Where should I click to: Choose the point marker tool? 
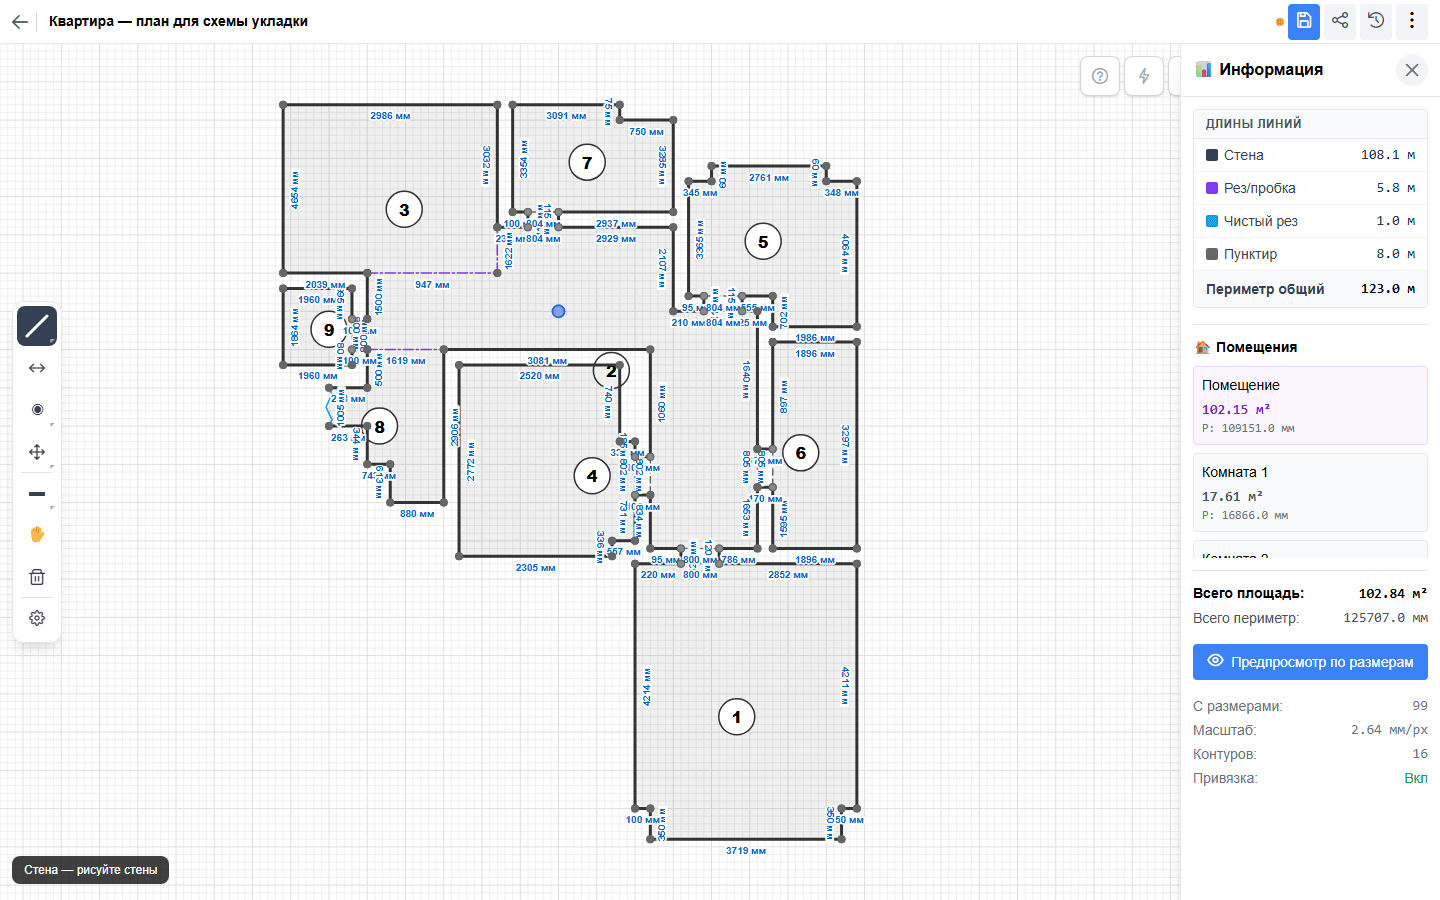[x=37, y=410]
